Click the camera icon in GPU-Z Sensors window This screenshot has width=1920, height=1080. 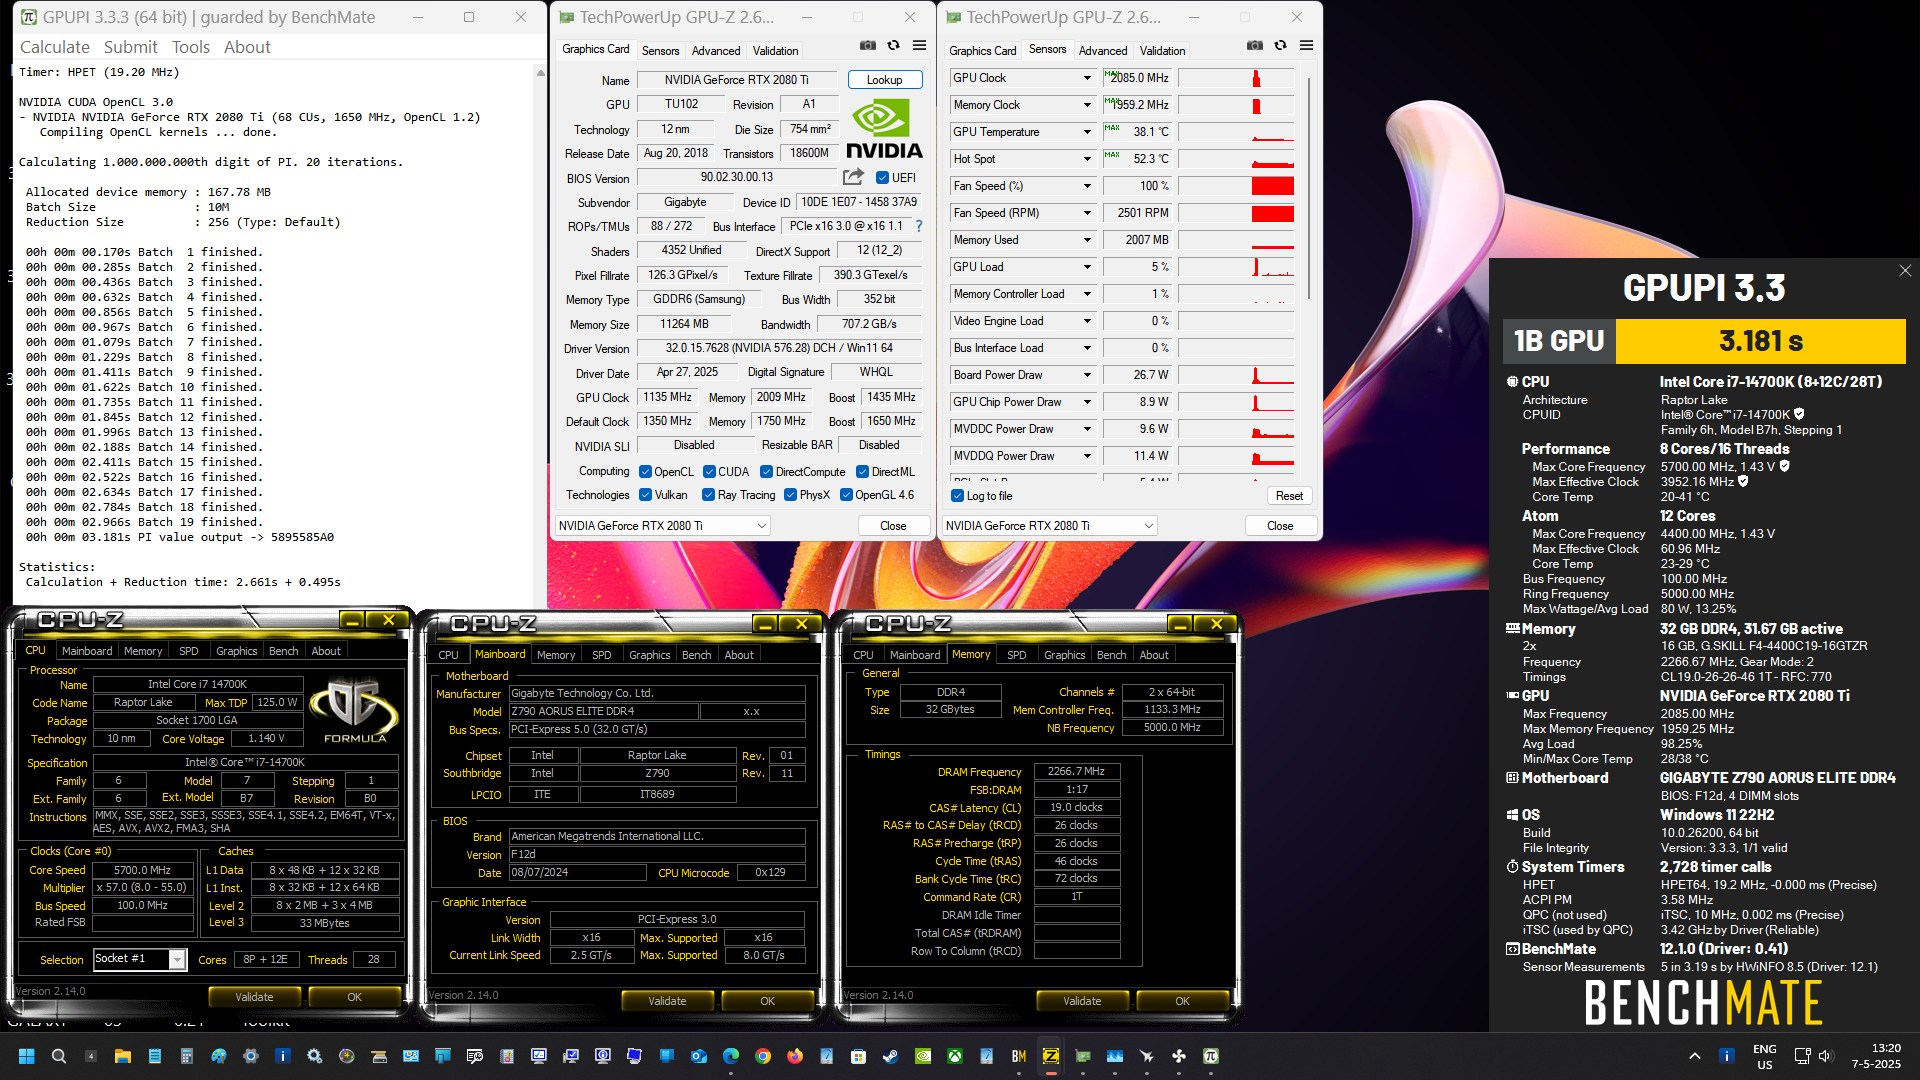coord(1254,46)
